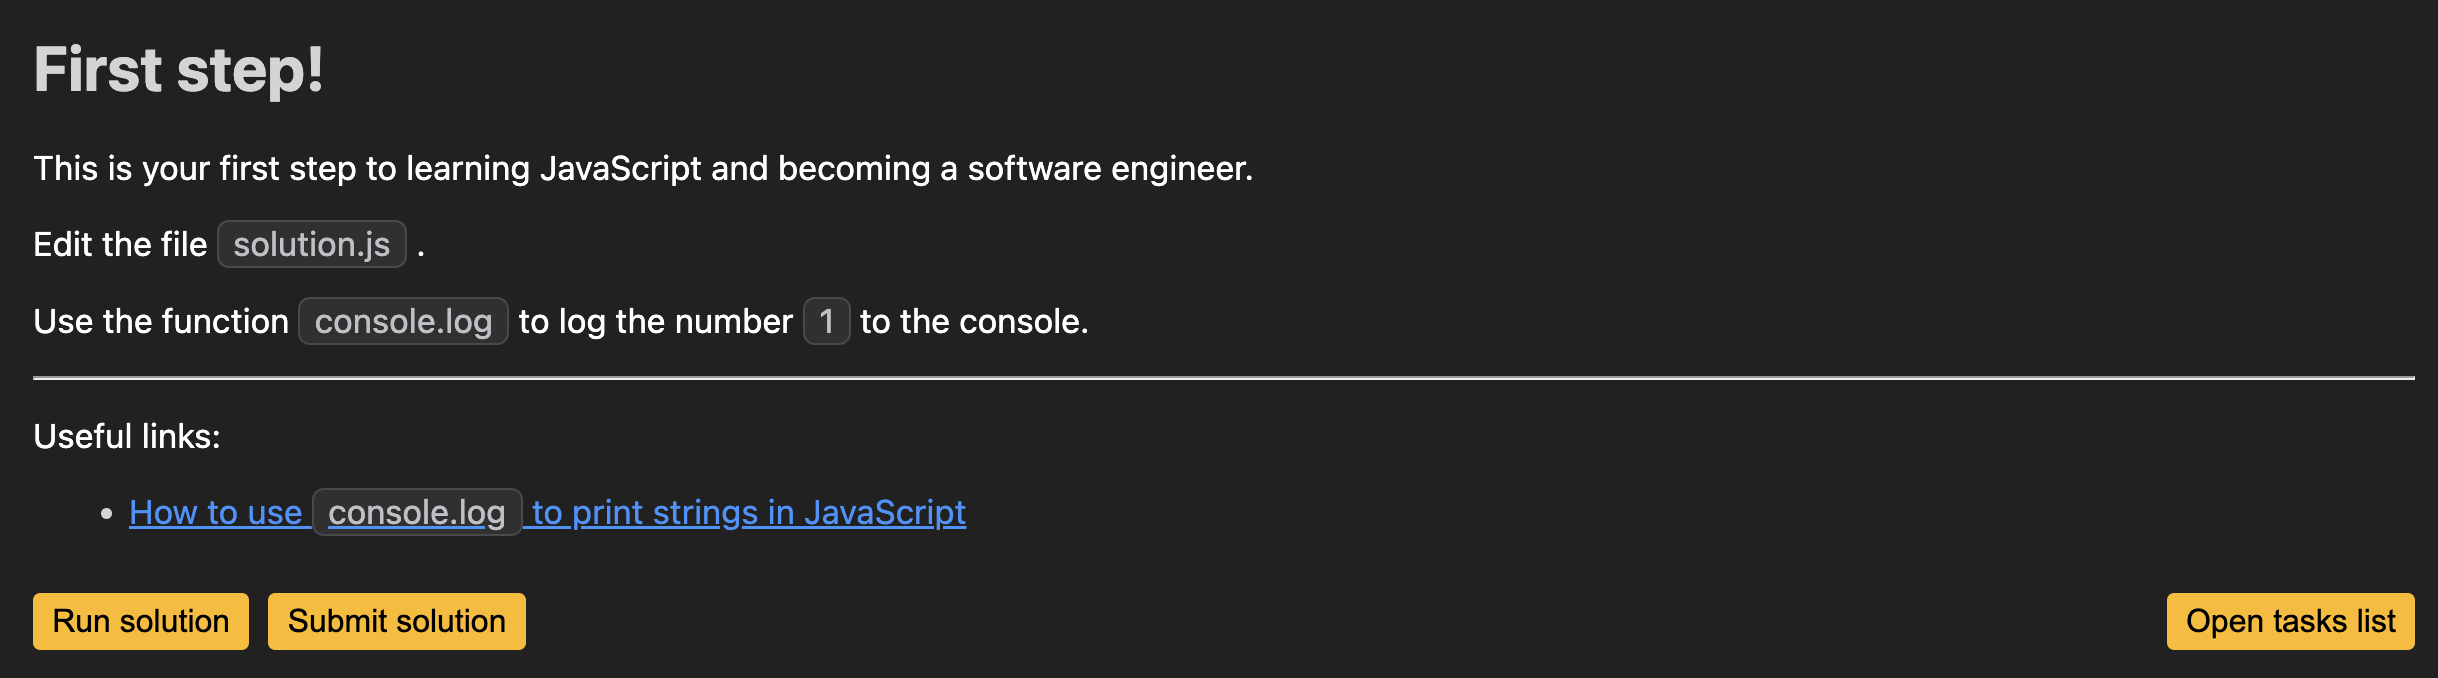This screenshot has height=678, width=2438.
Task: Click the console.log code label in the instructions
Action: pyautogui.click(x=403, y=321)
